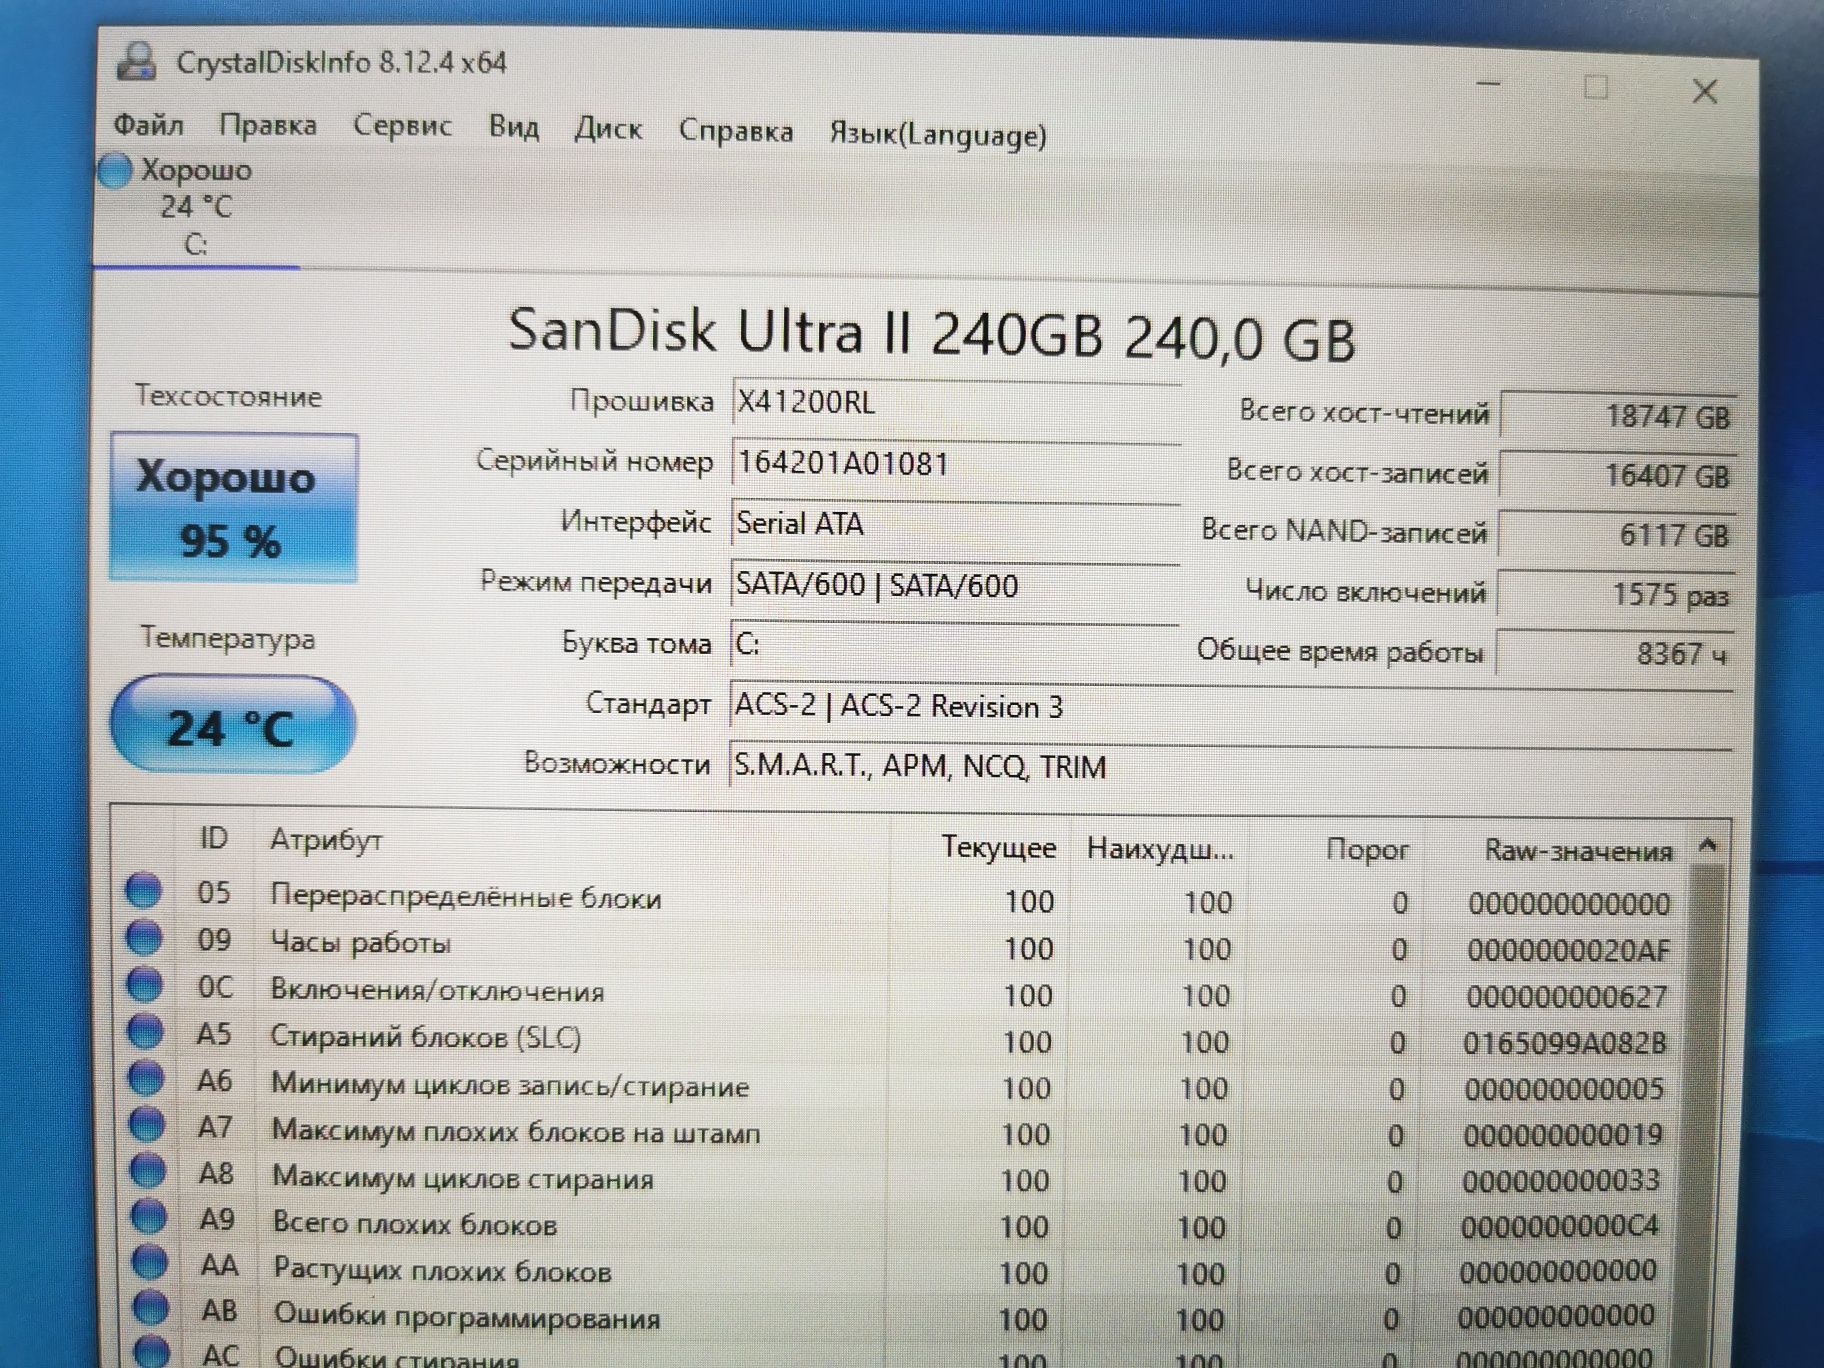
Task: Click the interface field Serial ATA
Action: (955, 524)
